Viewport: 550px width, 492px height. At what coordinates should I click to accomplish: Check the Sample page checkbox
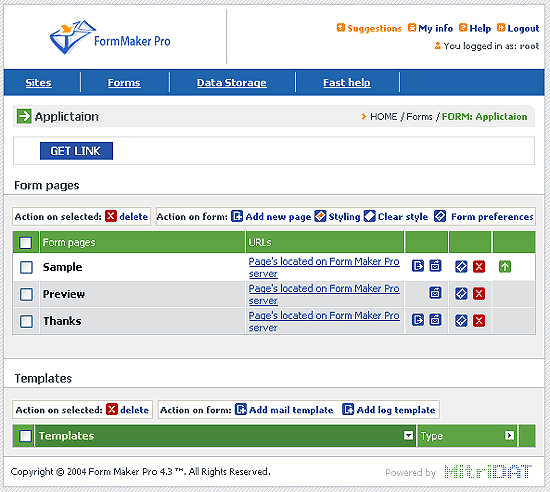[26, 267]
